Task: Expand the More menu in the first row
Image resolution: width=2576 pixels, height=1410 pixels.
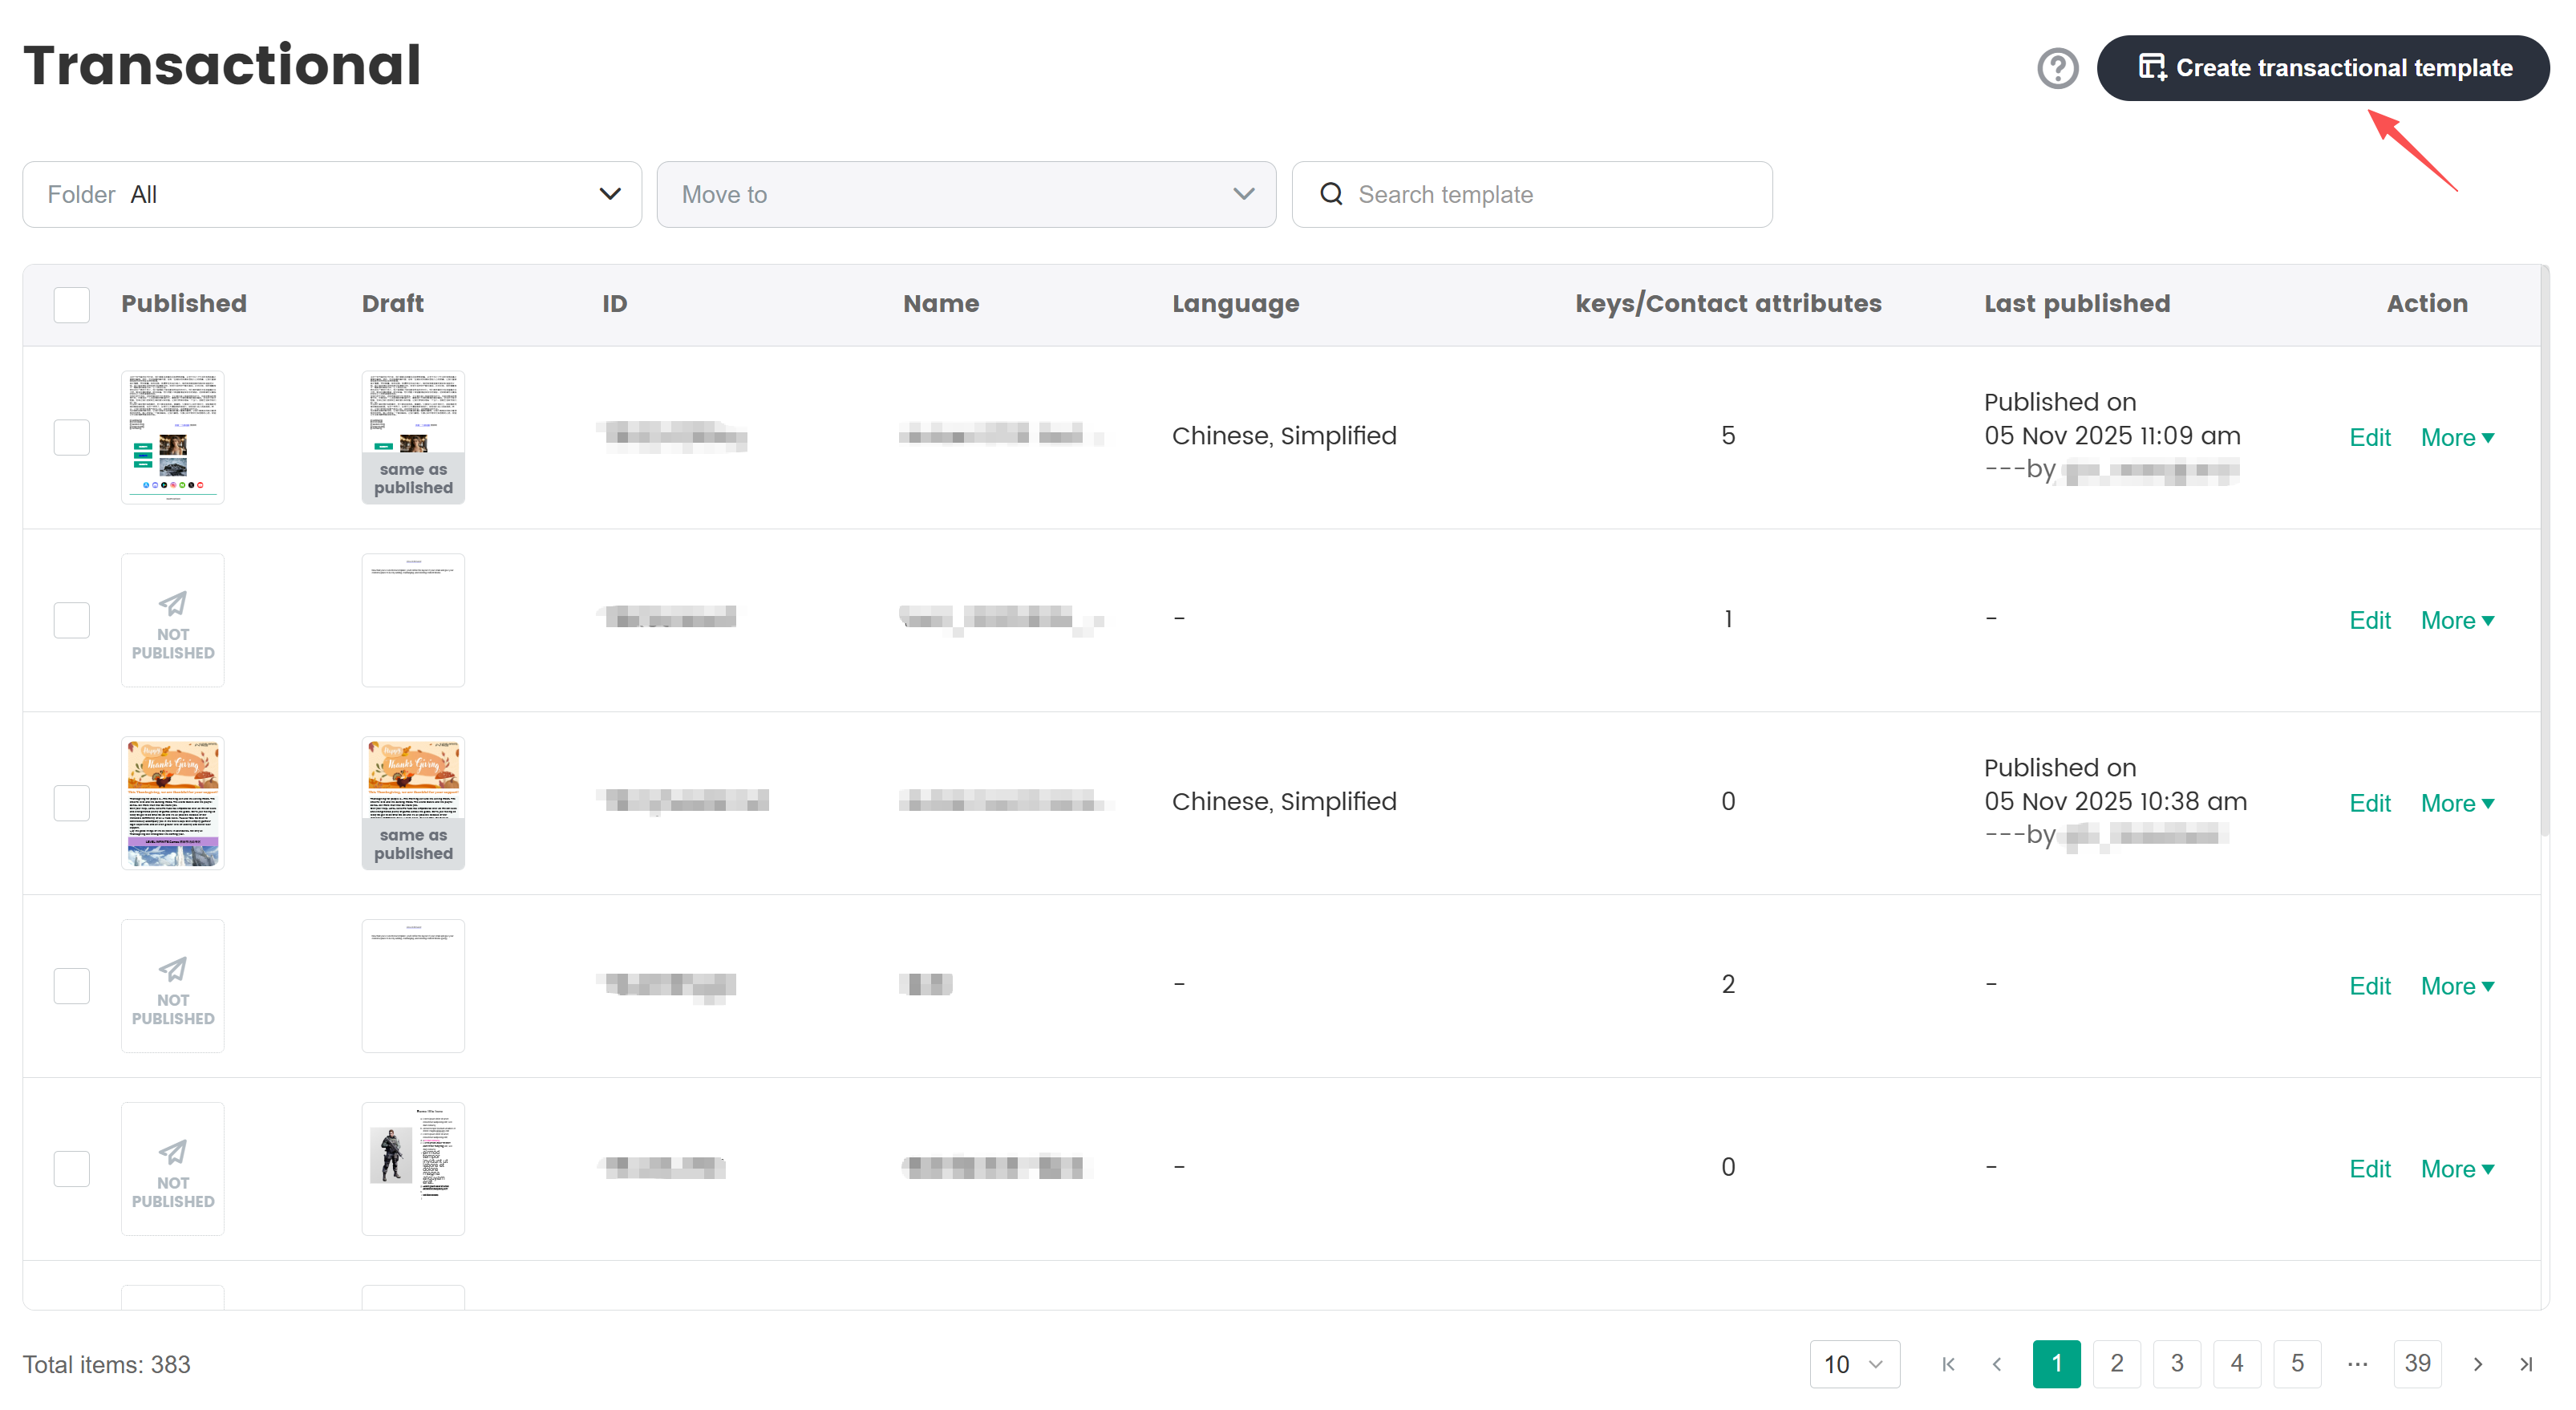Action: click(x=2457, y=437)
